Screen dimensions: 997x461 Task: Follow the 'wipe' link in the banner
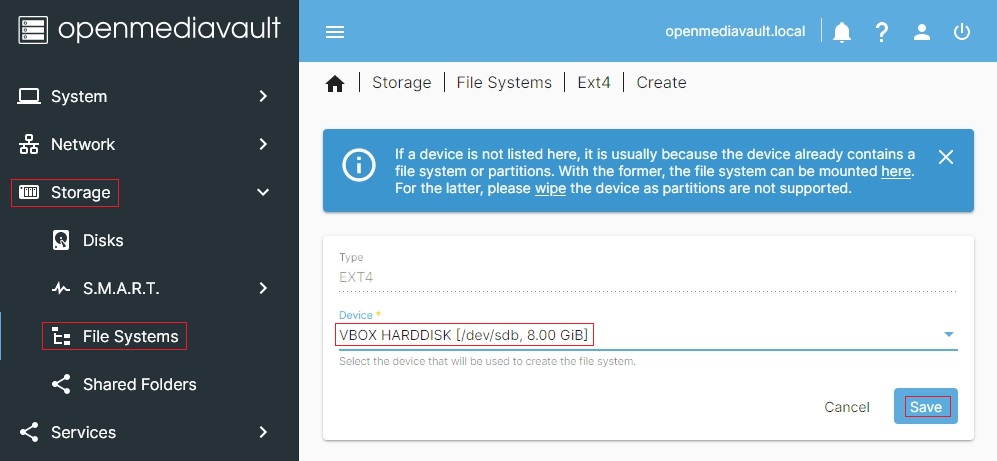point(549,188)
